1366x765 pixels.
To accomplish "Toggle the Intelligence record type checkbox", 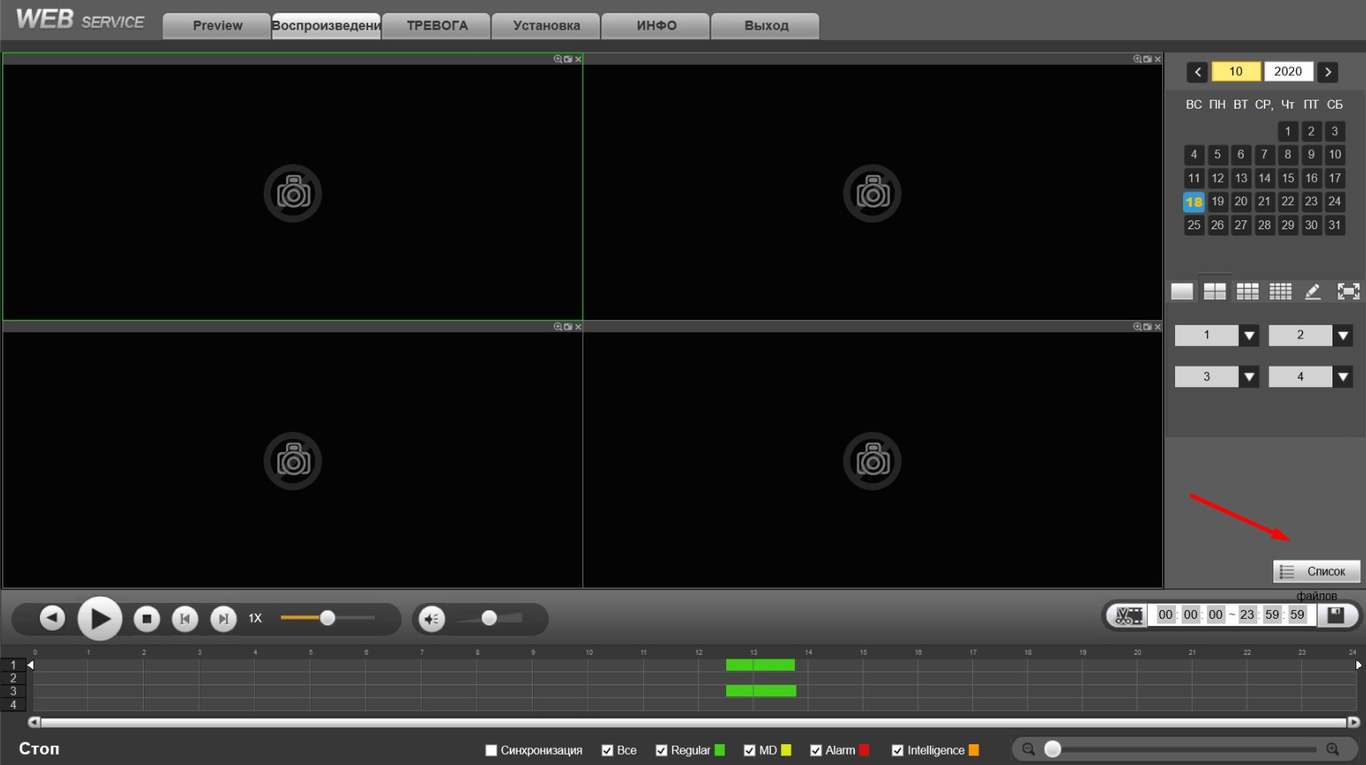I will 897,750.
